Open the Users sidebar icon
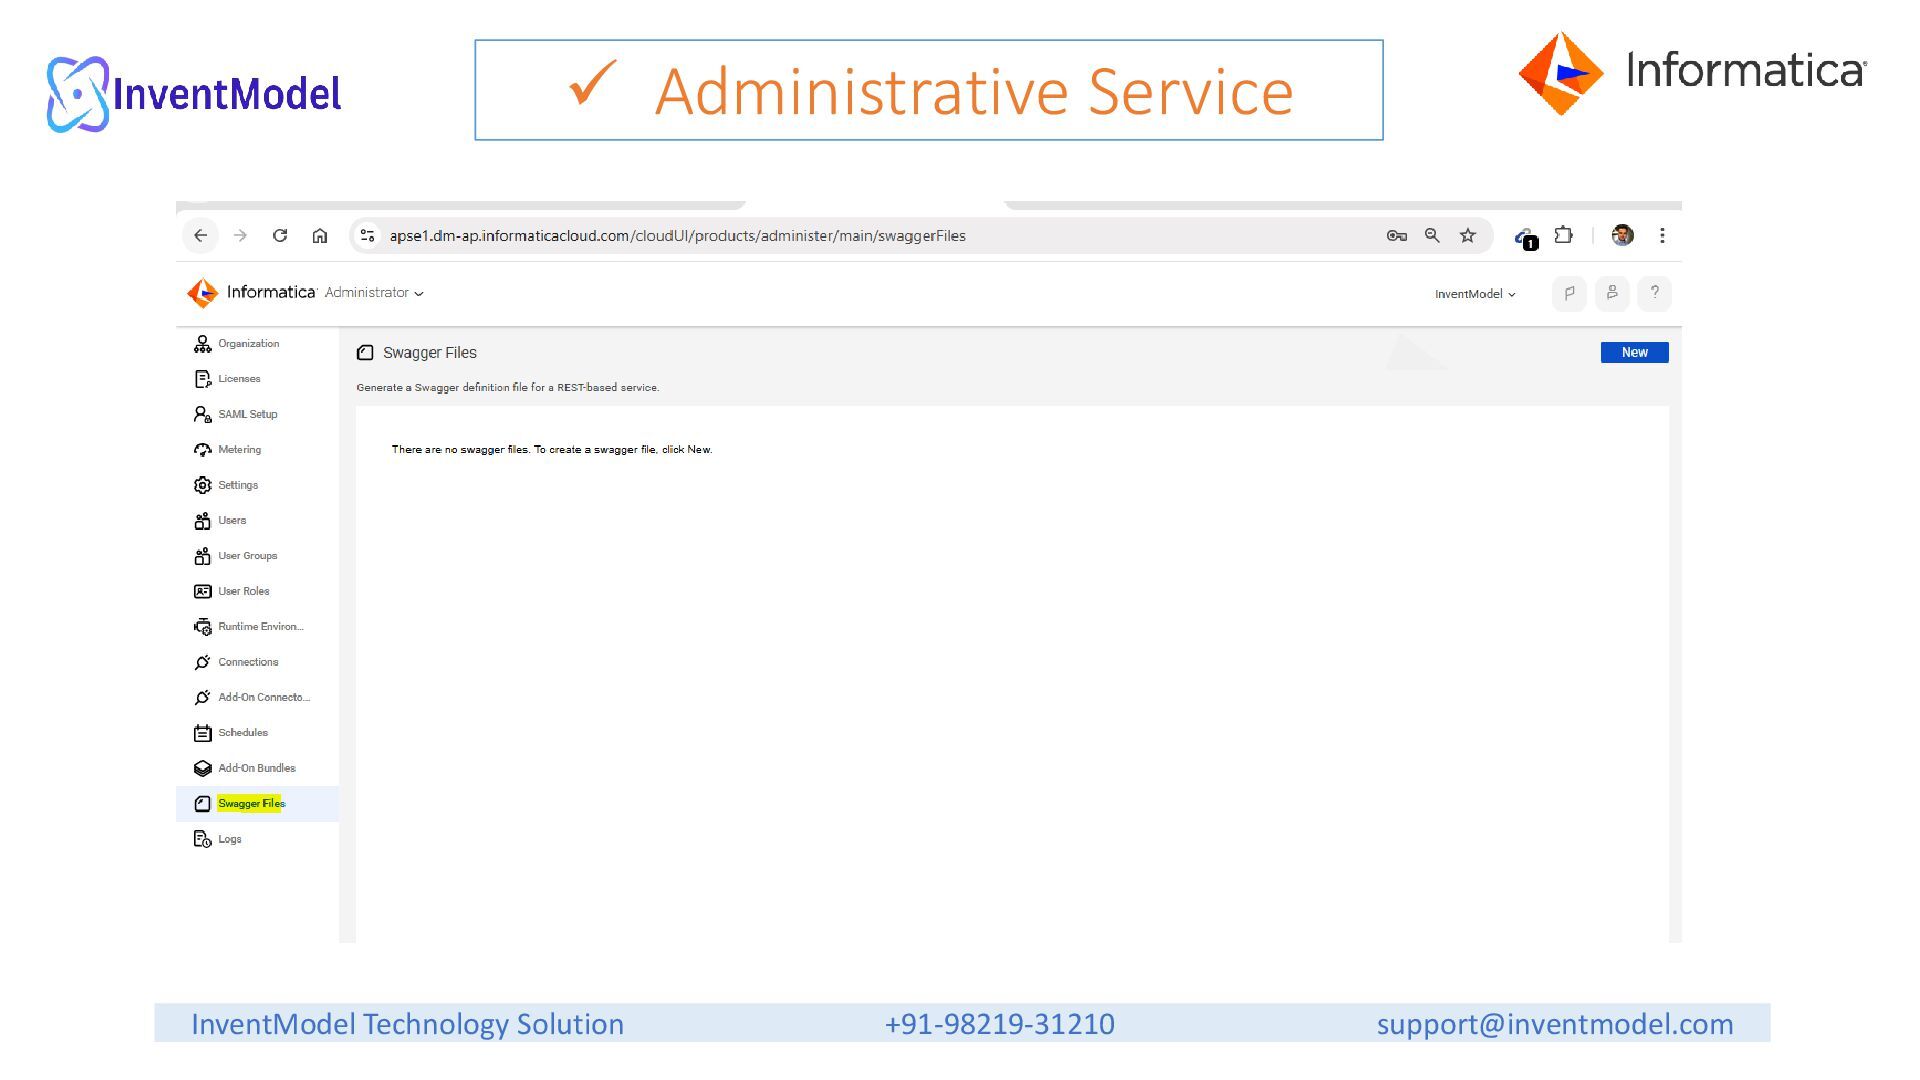Image resolution: width=1920 pixels, height=1080 pixels. pos(202,521)
